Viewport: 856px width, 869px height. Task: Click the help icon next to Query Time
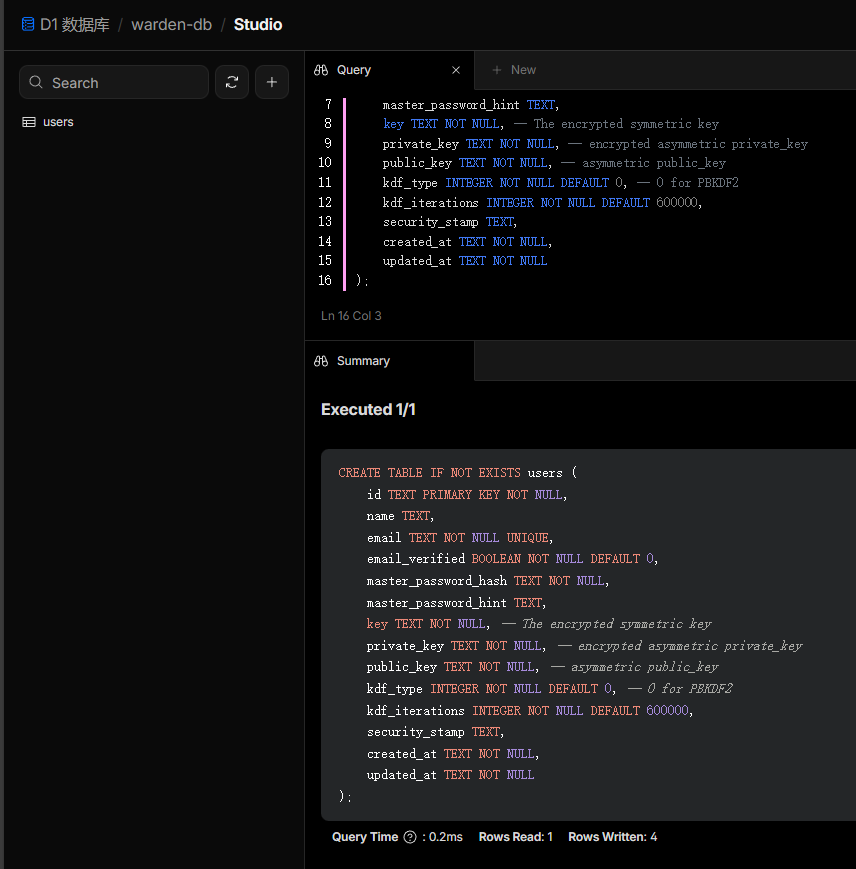tap(409, 837)
